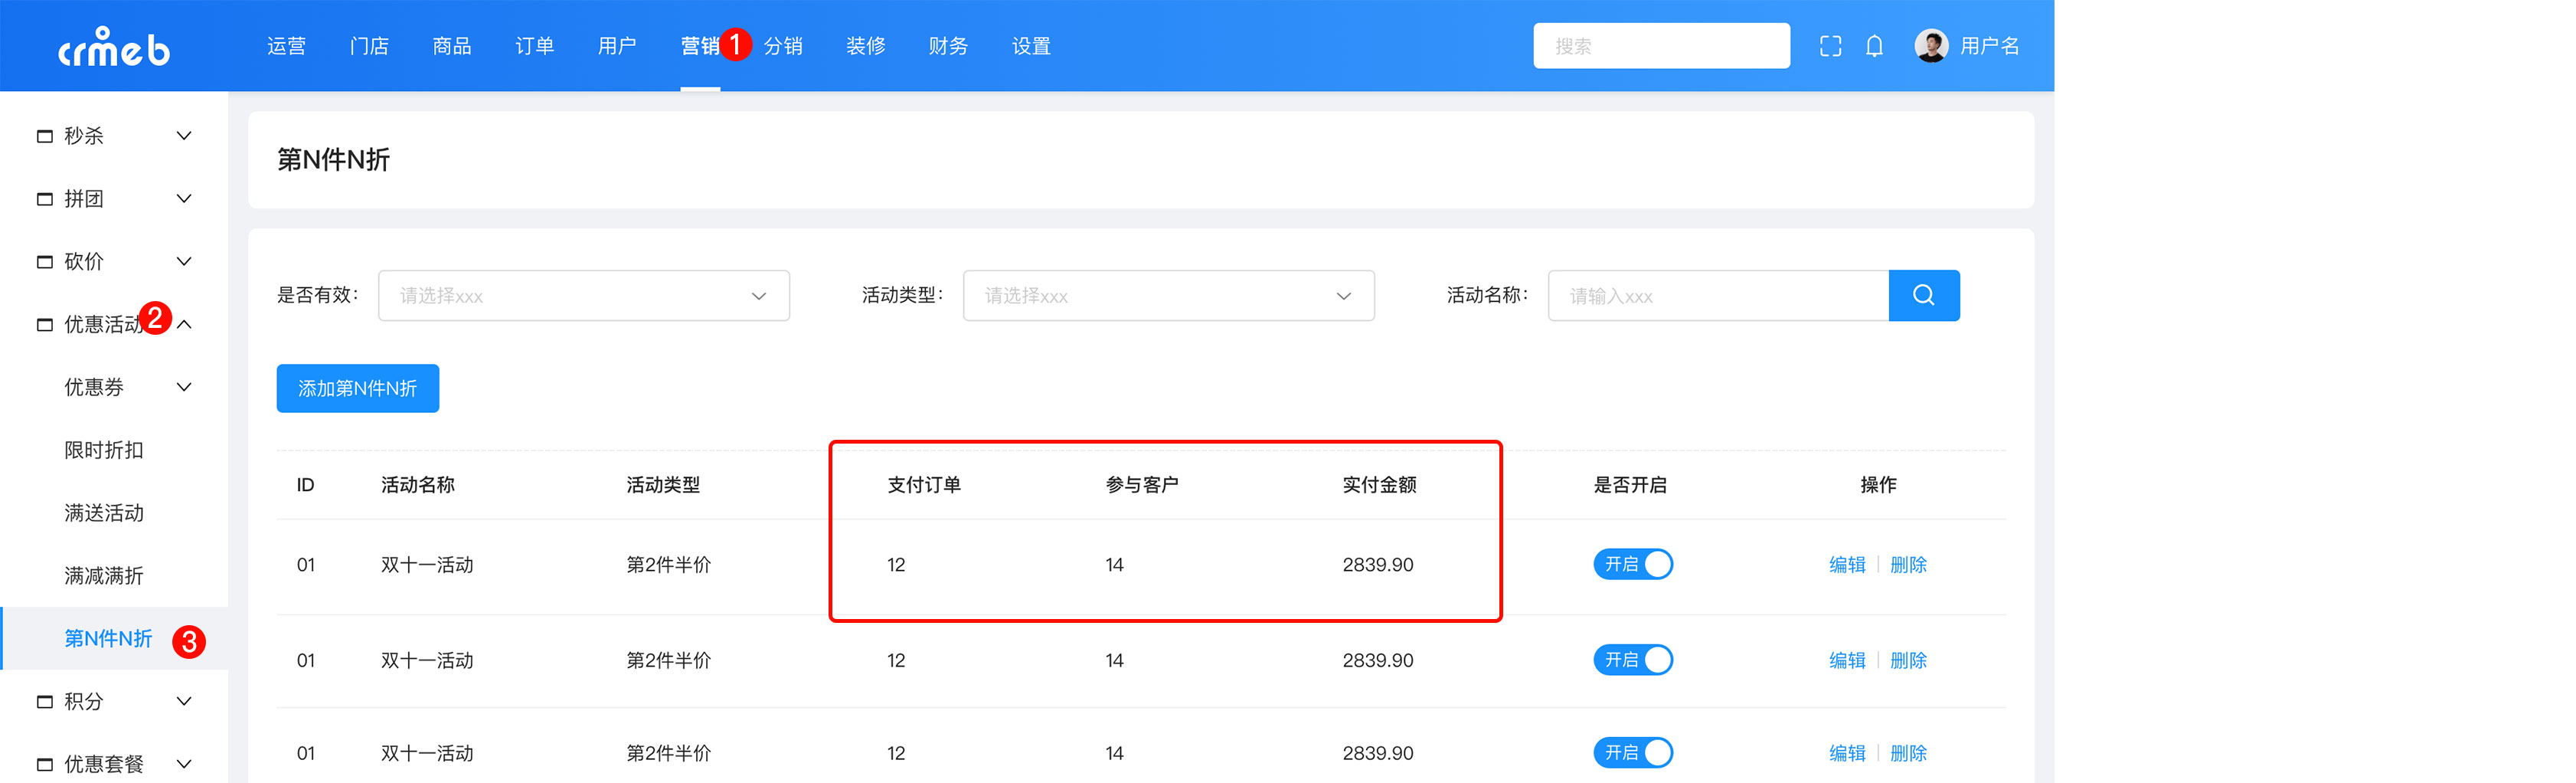Click 删除 link in third row
Screen dimensions: 2576x783
[x=1908, y=754]
